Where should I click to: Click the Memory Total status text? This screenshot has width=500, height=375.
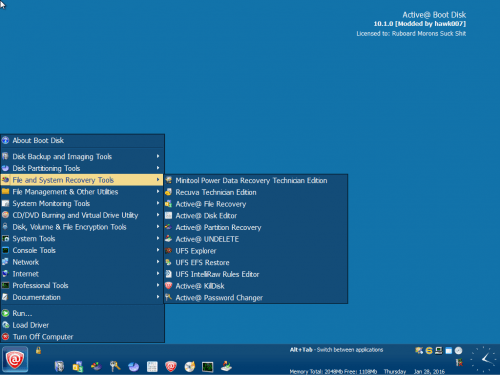pyautogui.click(x=333, y=371)
